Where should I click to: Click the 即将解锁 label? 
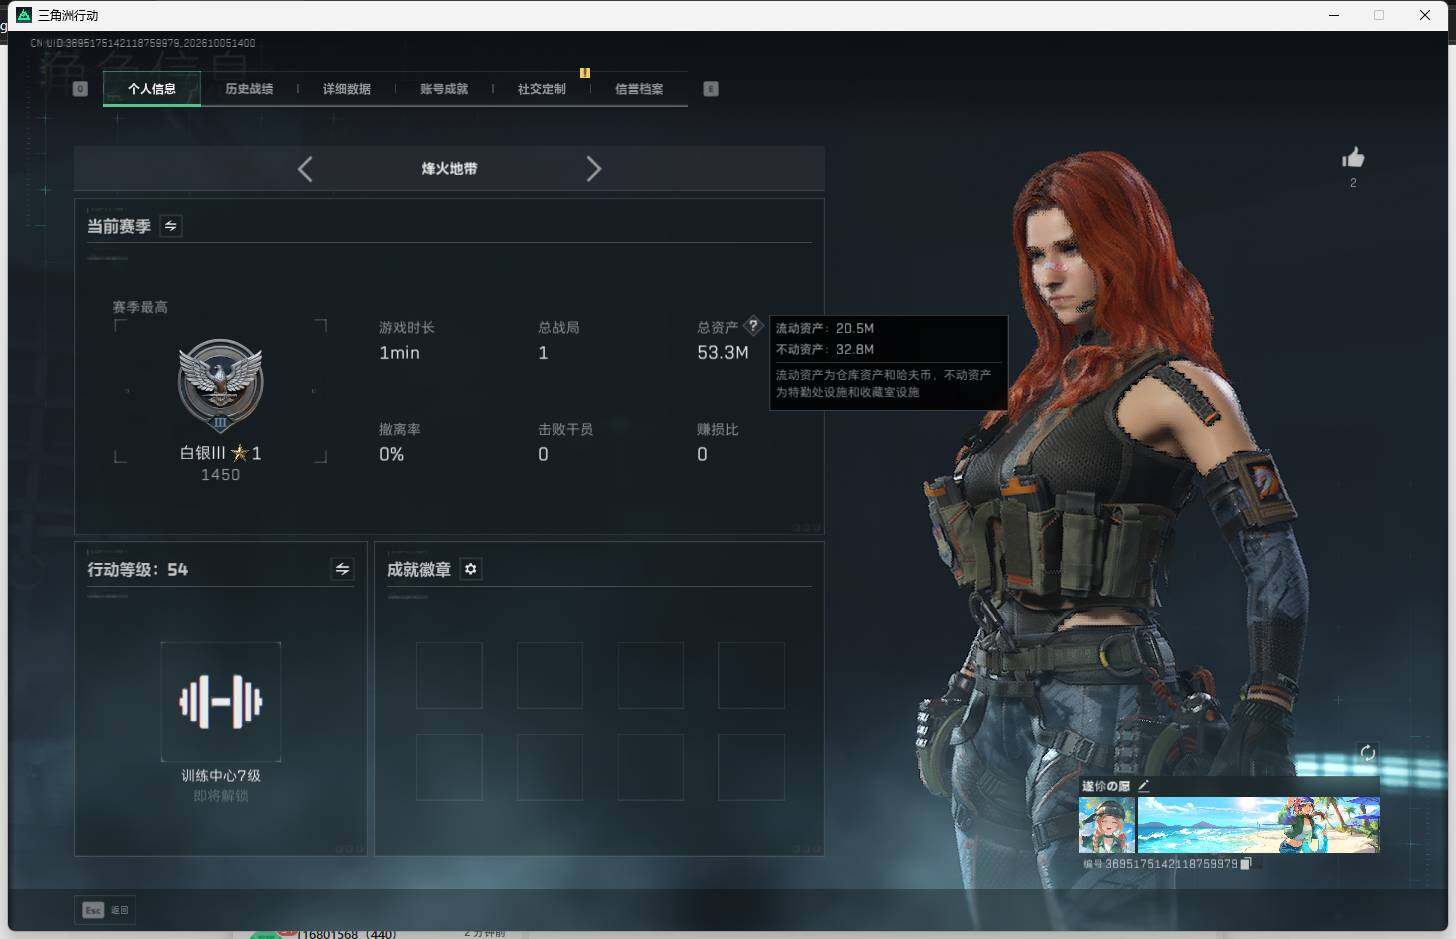[221, 797]
